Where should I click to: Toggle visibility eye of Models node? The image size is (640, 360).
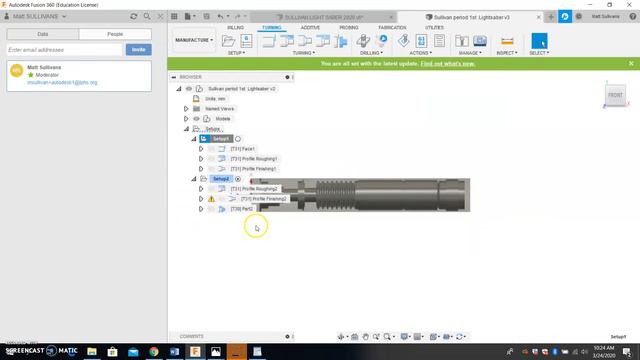[x=196, y=119]
